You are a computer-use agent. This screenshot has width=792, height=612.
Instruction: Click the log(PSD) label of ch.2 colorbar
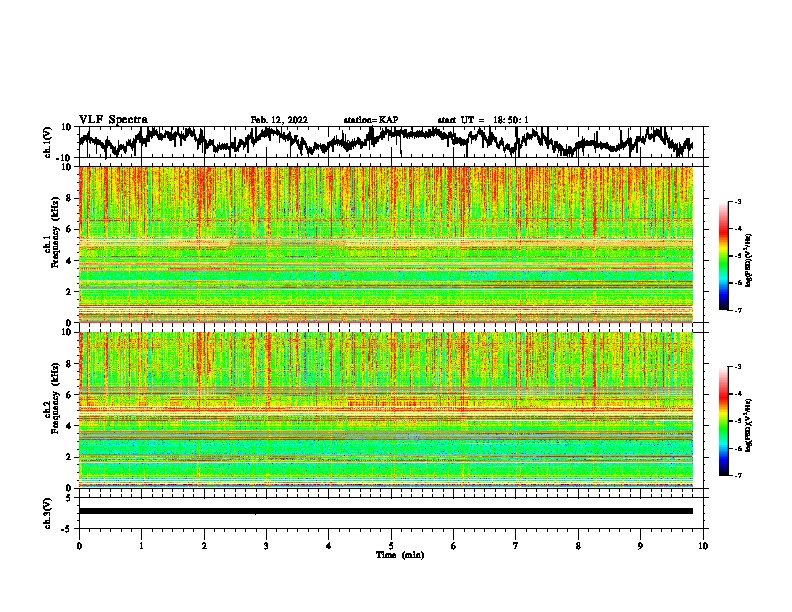point(749,425)
